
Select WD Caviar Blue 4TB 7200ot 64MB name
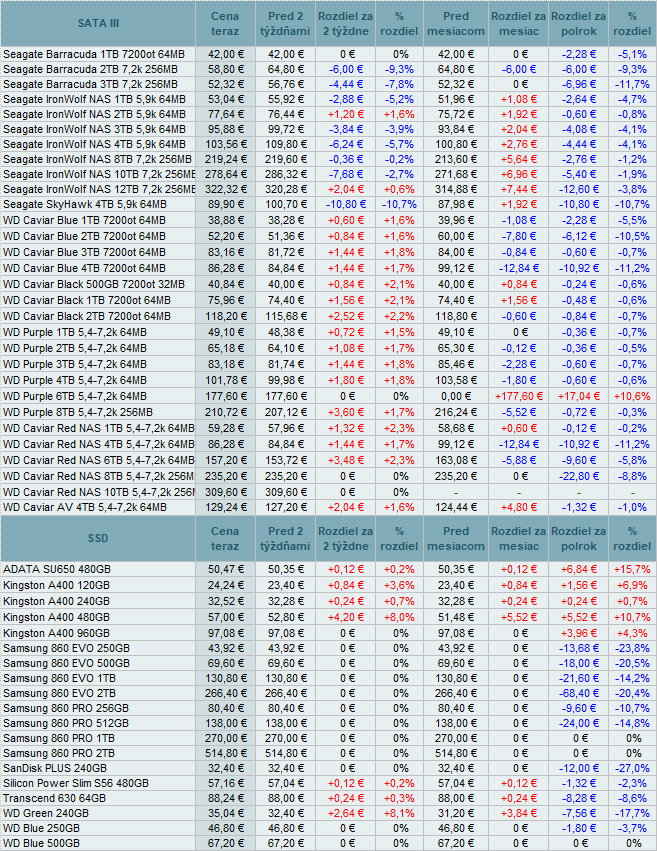(x=84, y=269)
